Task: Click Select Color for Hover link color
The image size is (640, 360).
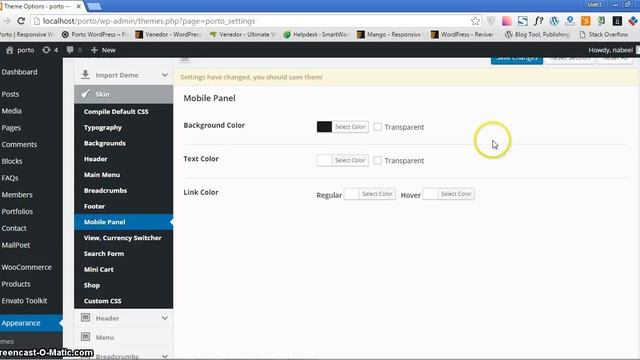Action: point(456,194)
